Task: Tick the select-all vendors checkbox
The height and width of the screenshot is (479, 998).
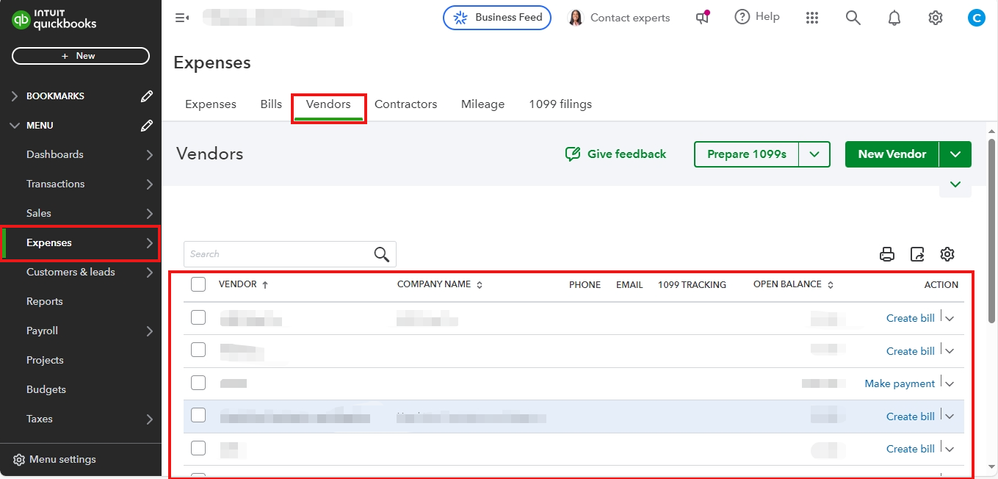Action: 198,285
